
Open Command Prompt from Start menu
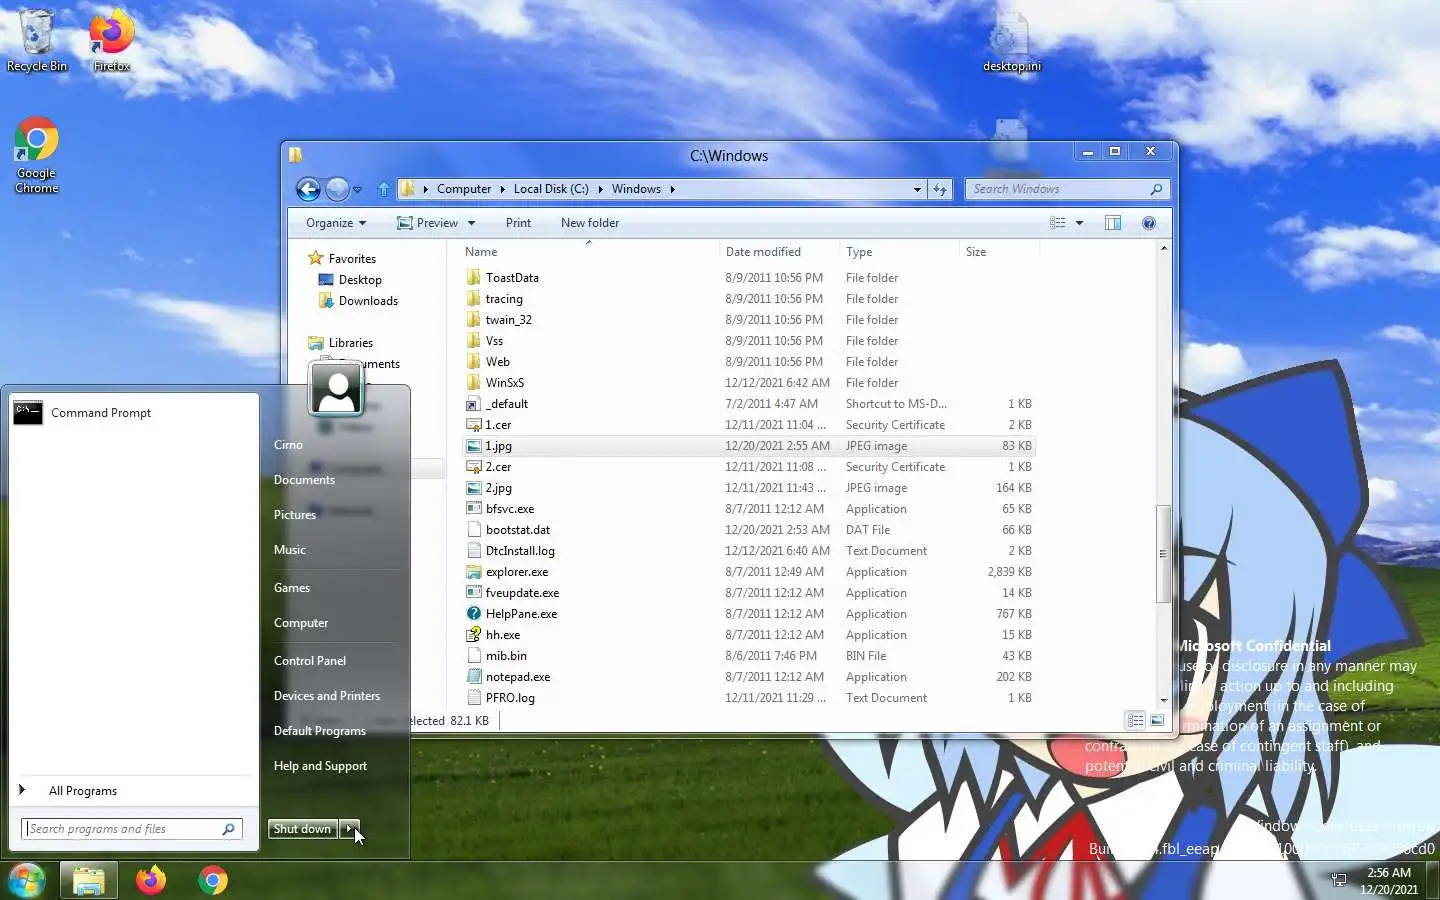tap(133, 413)
